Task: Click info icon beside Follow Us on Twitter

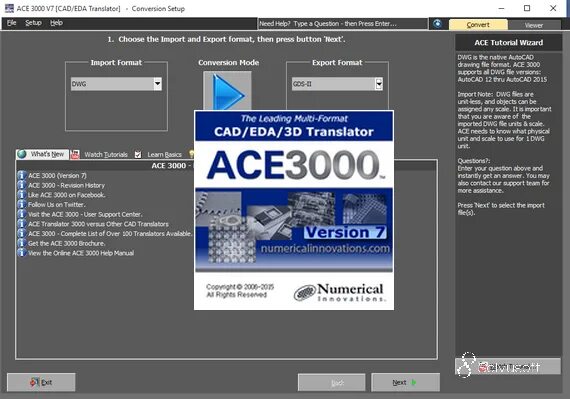Action: [21, 204]
